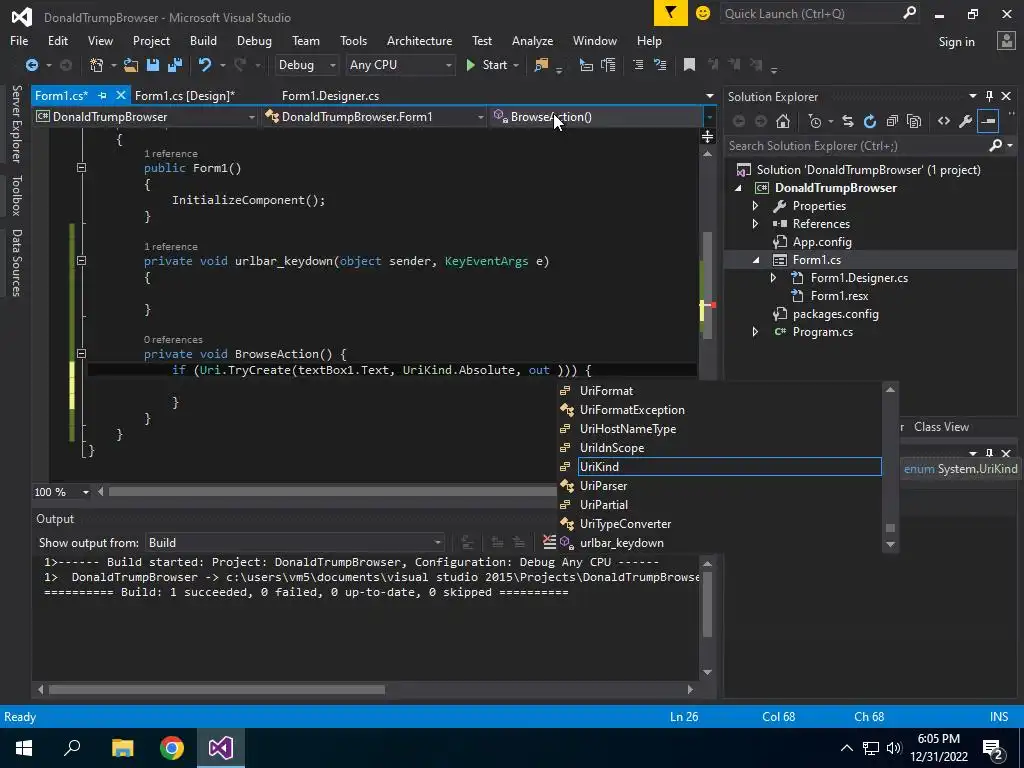The image size is (1024, 768).
Task: Click the Search Solution Explorer input field
Action: 857,146
